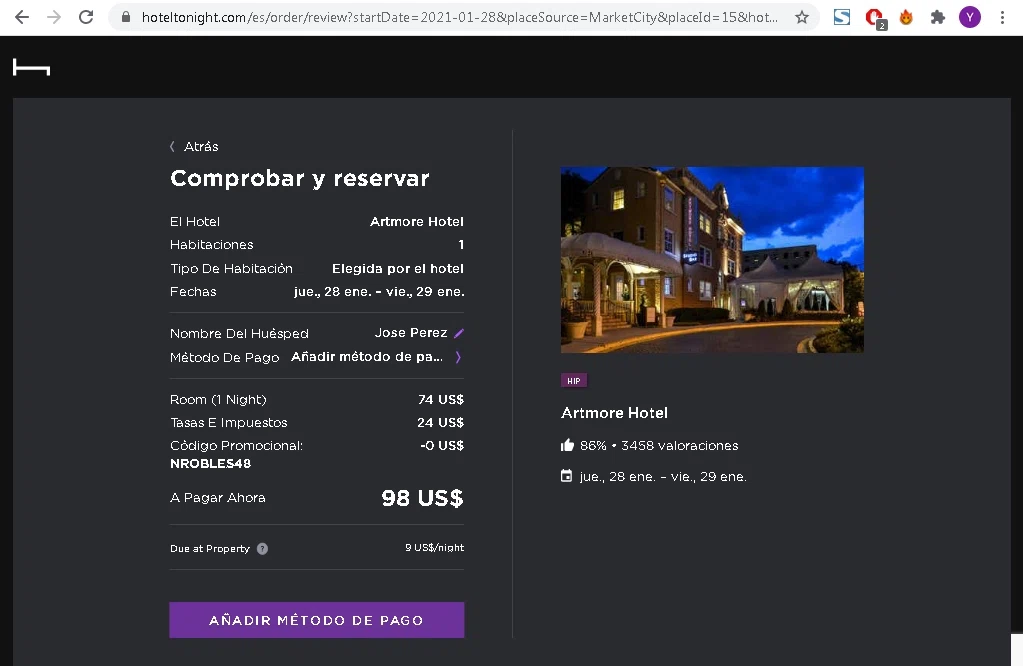Open the flame extension icon

tap(906, 17)
